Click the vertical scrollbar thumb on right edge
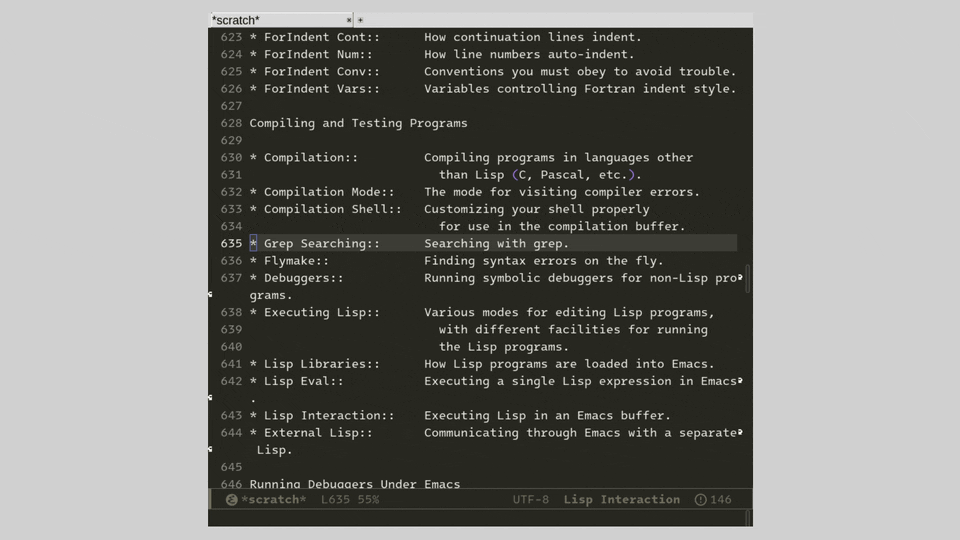The image size is (960, 540). tap(748, 279)
